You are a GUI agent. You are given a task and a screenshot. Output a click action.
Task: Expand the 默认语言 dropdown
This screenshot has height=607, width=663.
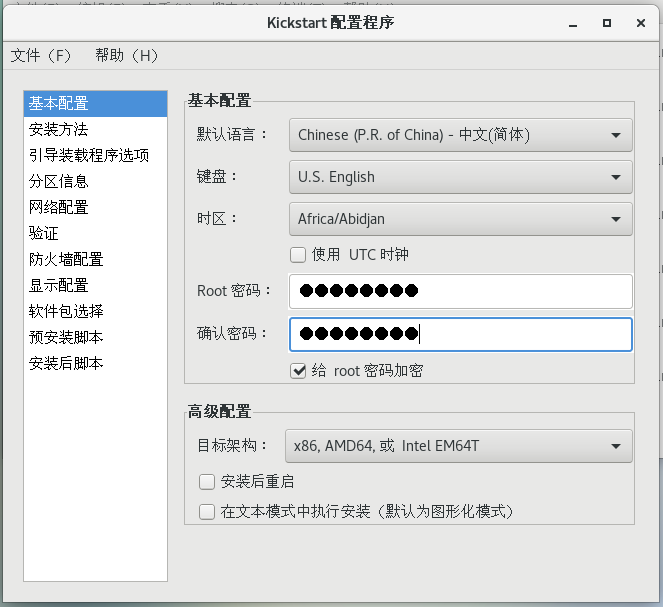pyautogui.click(x=460, y=135)
